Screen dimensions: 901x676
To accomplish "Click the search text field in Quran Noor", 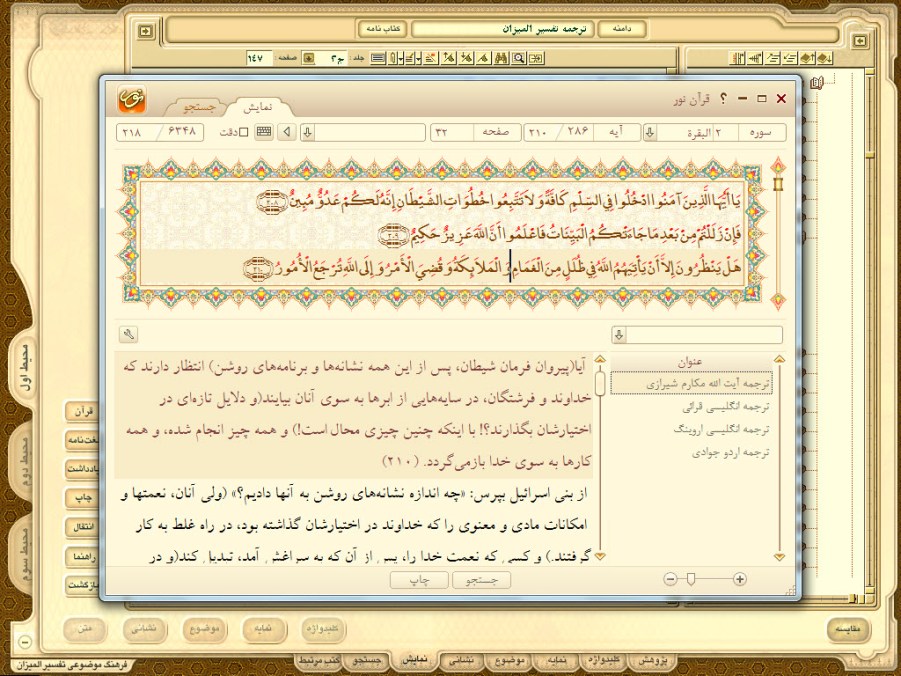I will click(371, 133).
